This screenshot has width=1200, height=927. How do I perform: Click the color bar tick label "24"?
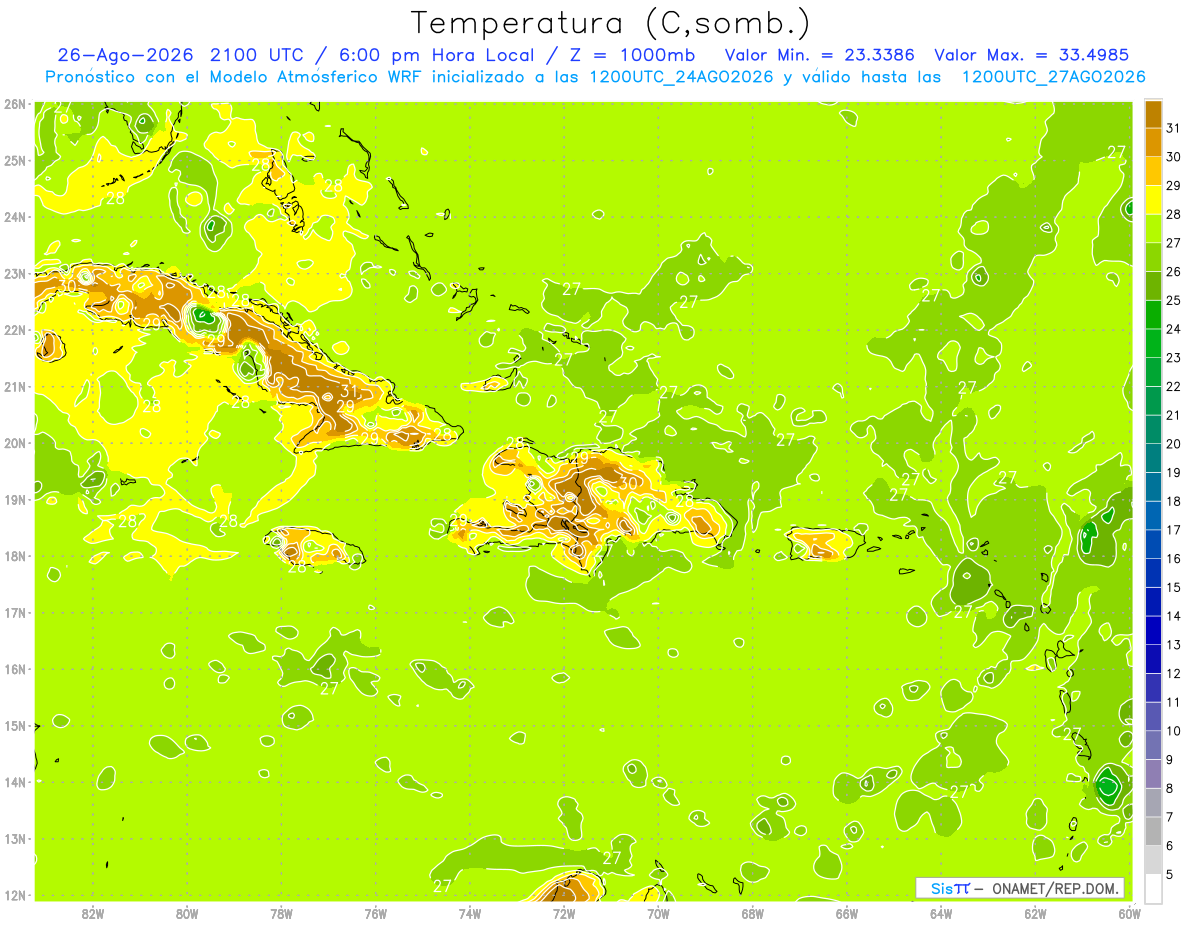[1173, 329]
